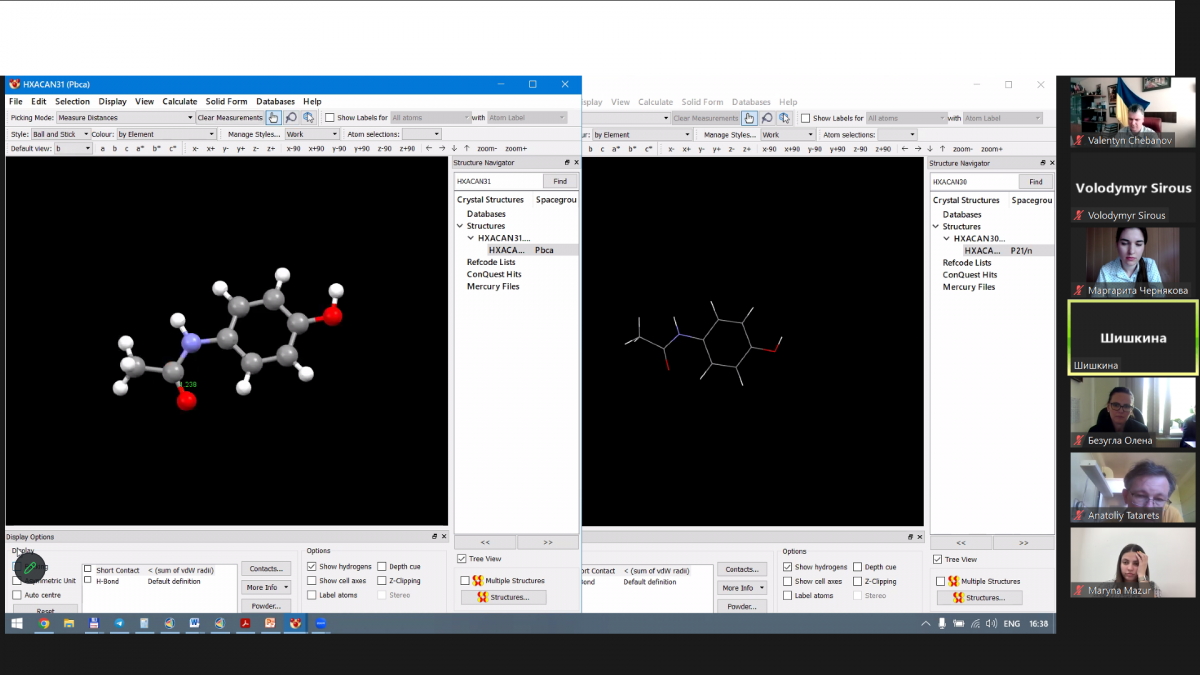This screenshot has width=1200, height=675.
Task: Click the green pen annotation icon
Action: click(30, 567)
